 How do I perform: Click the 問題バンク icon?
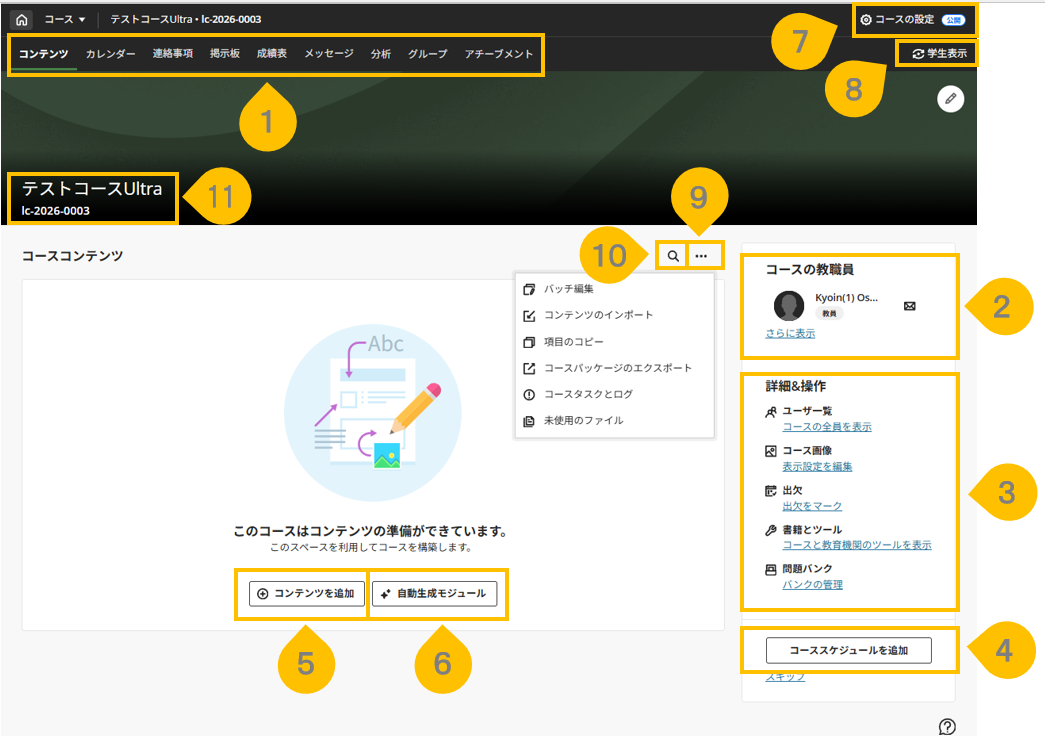pos(770,569)
